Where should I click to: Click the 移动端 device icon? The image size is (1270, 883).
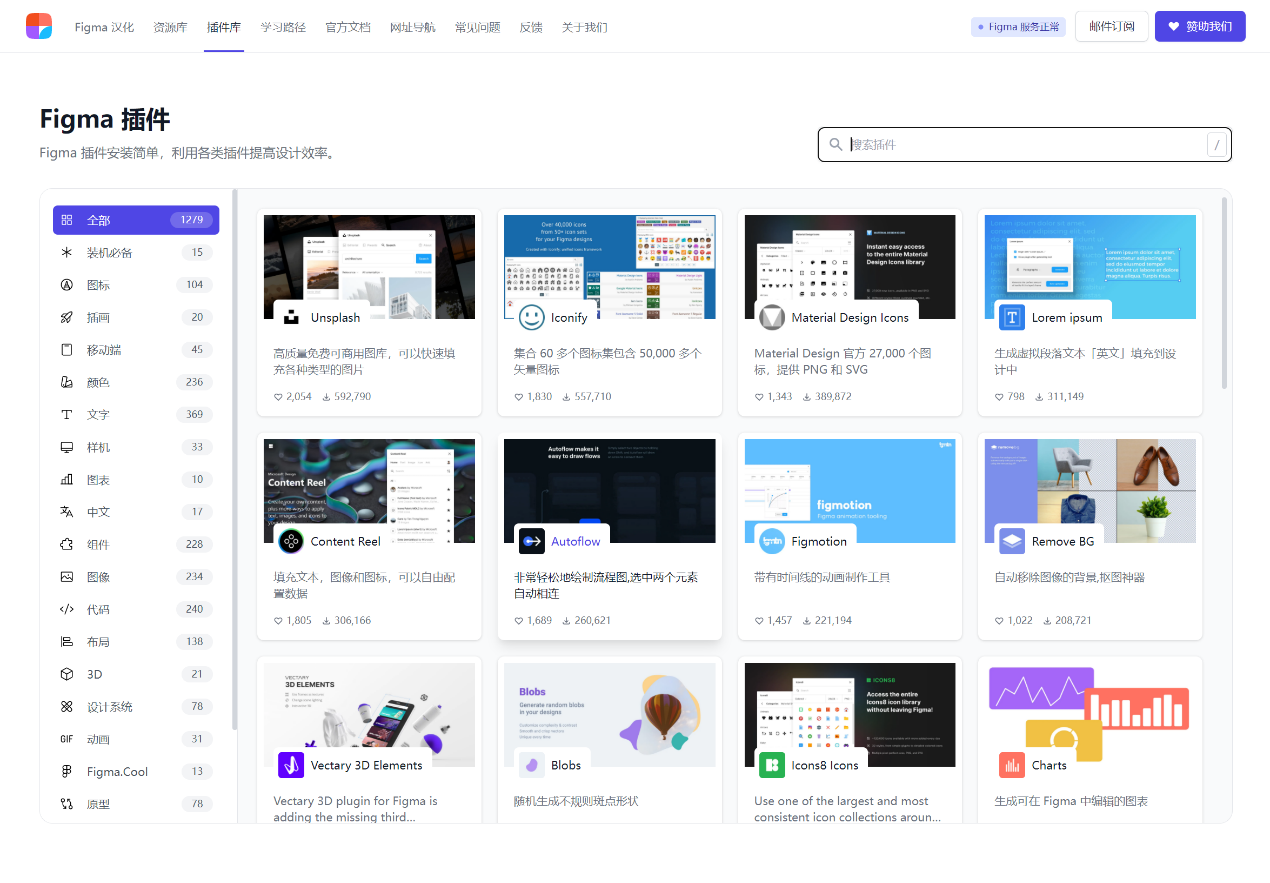(67, 350)
